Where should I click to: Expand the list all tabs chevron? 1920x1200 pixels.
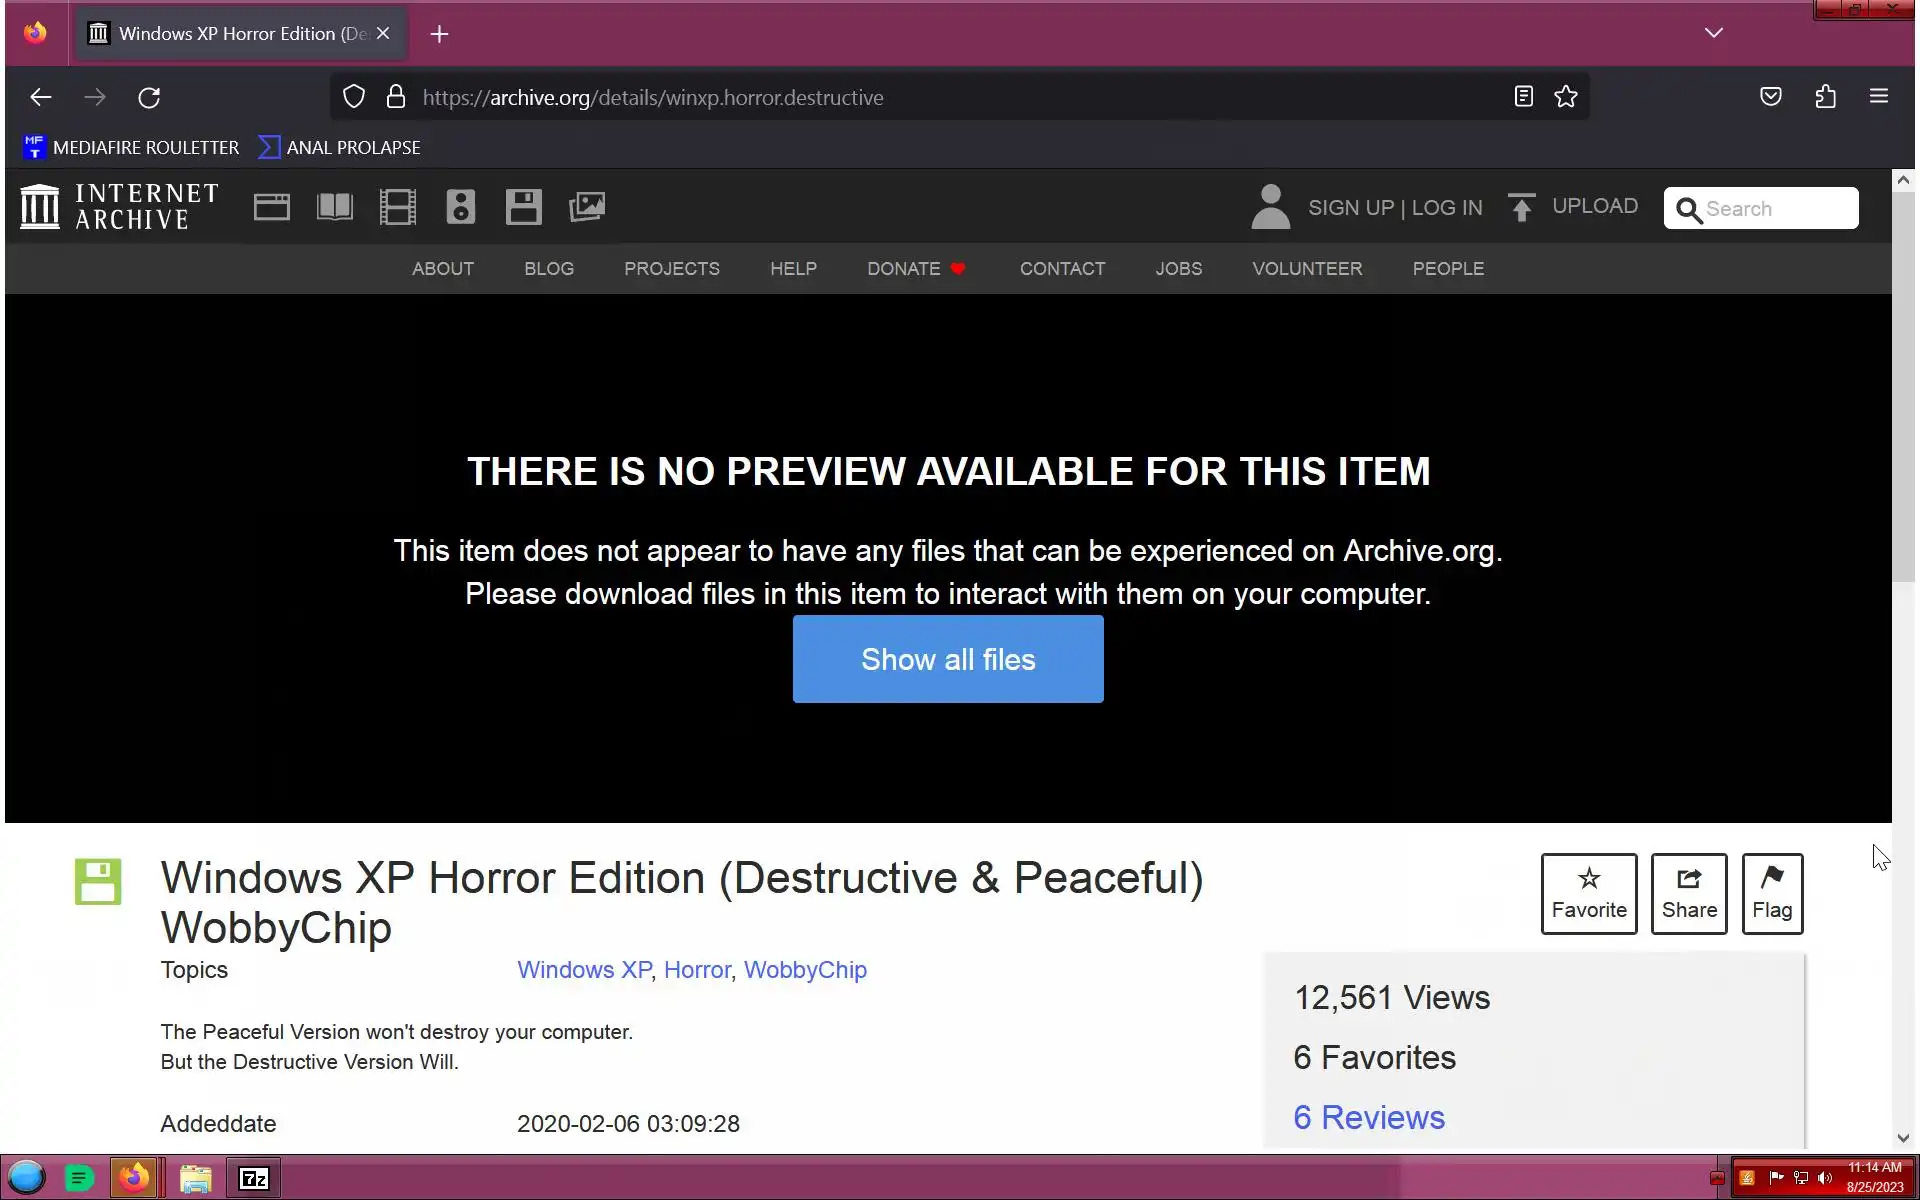point(1713,33)
